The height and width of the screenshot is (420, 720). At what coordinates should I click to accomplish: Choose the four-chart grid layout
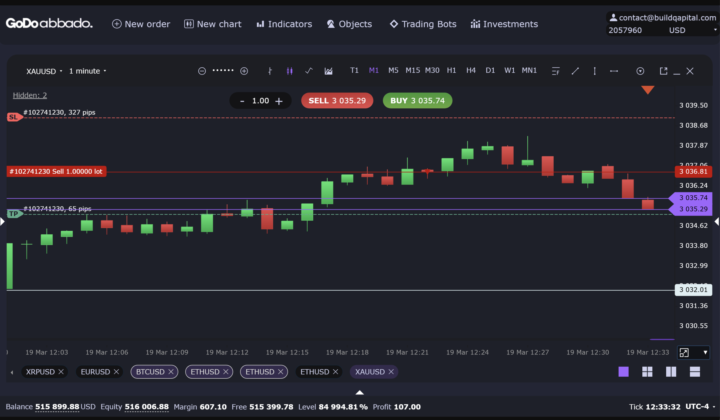[x=647, y=372]
